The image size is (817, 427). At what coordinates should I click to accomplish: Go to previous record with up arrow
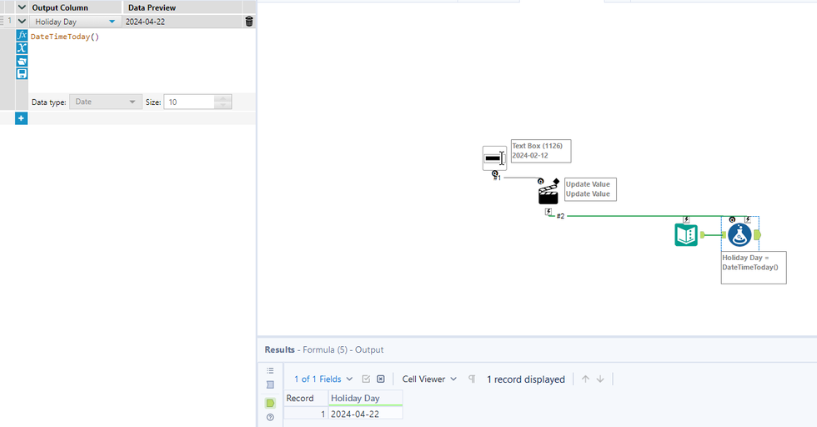[586, 379]
